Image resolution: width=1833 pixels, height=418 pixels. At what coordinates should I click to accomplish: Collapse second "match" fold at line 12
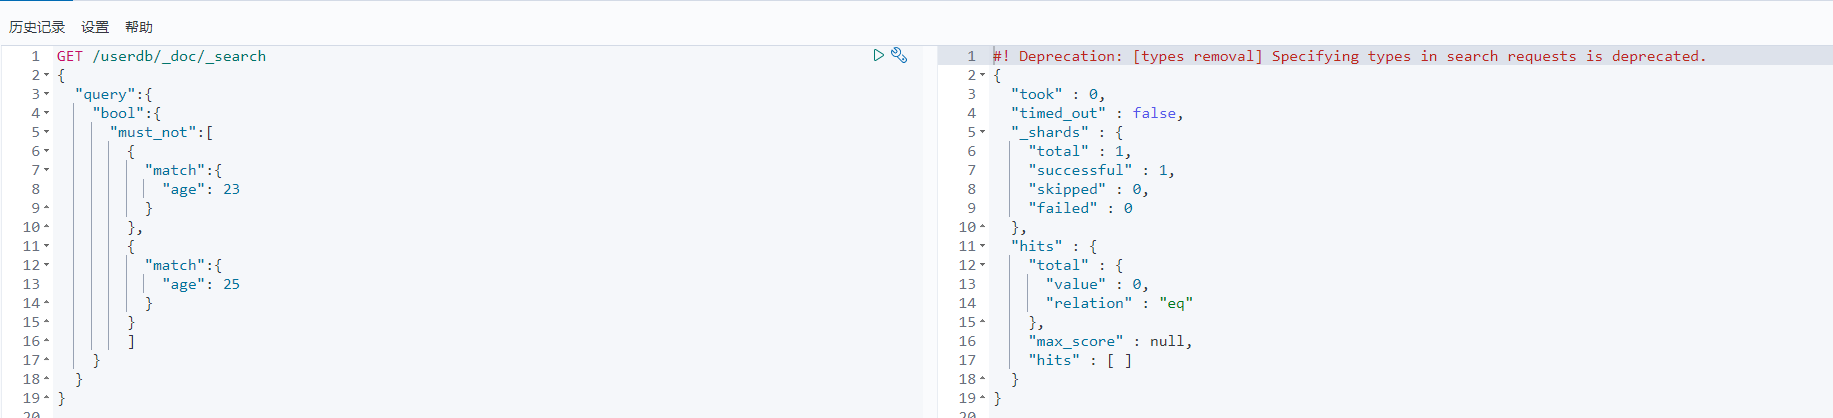pyautogui.click(x=46, y=265)
